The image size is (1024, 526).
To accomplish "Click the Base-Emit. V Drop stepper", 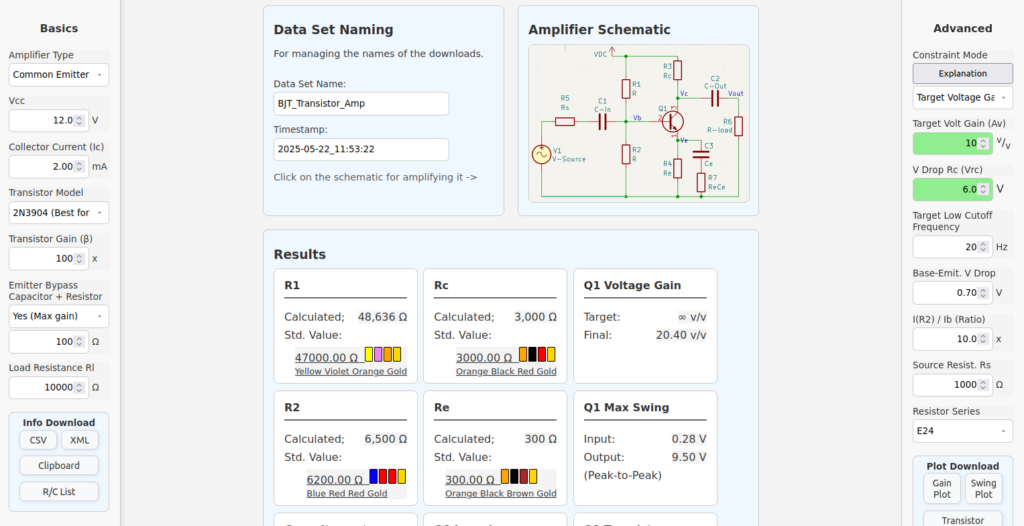I will click(x=983, y=293).
